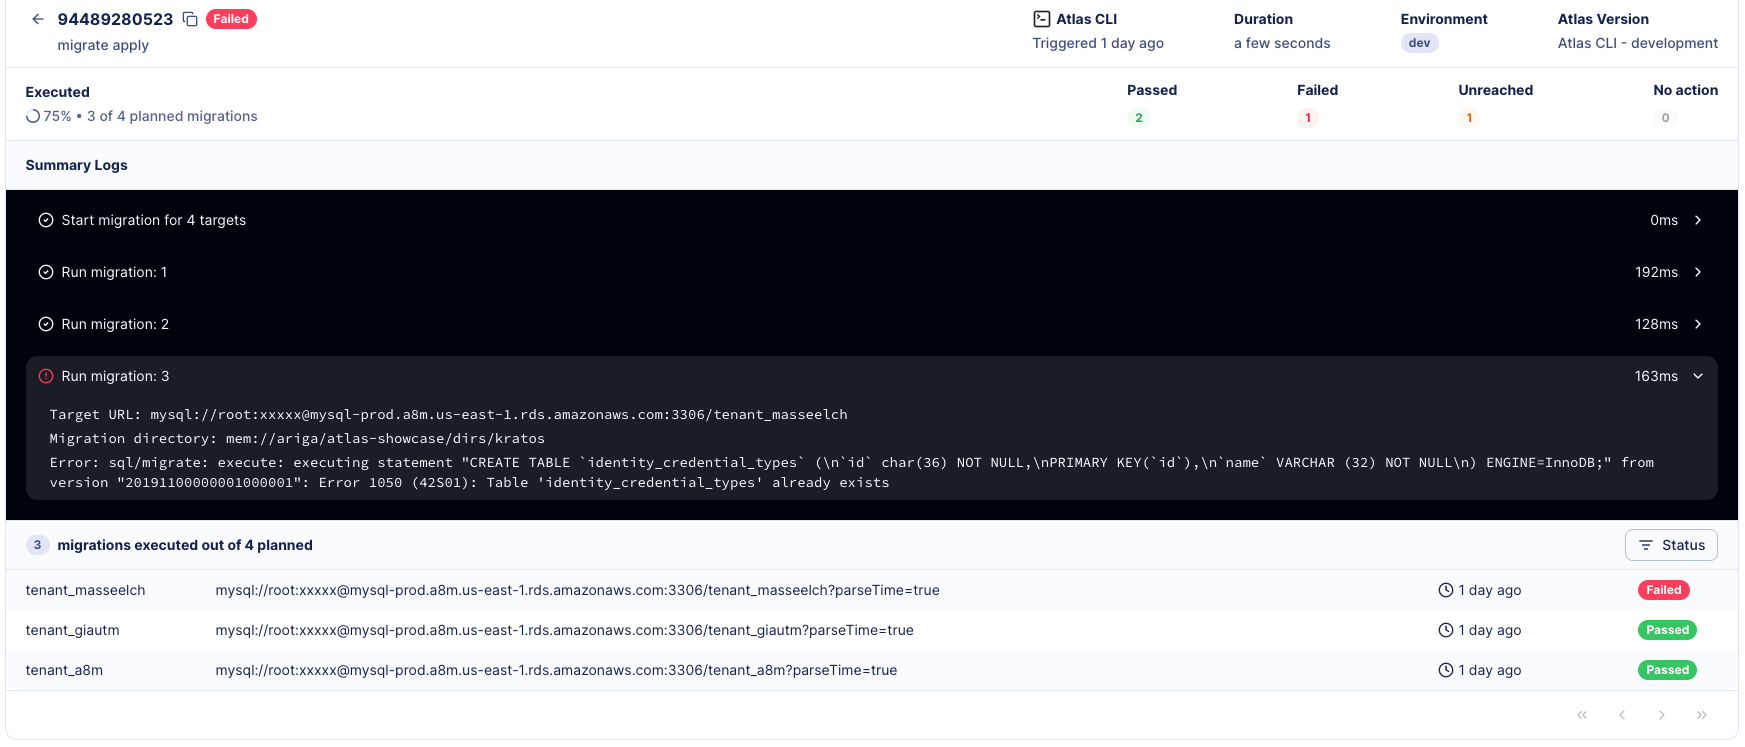
Task: Expand Run migration: 2 log chevron
Action: (1698, 324)
